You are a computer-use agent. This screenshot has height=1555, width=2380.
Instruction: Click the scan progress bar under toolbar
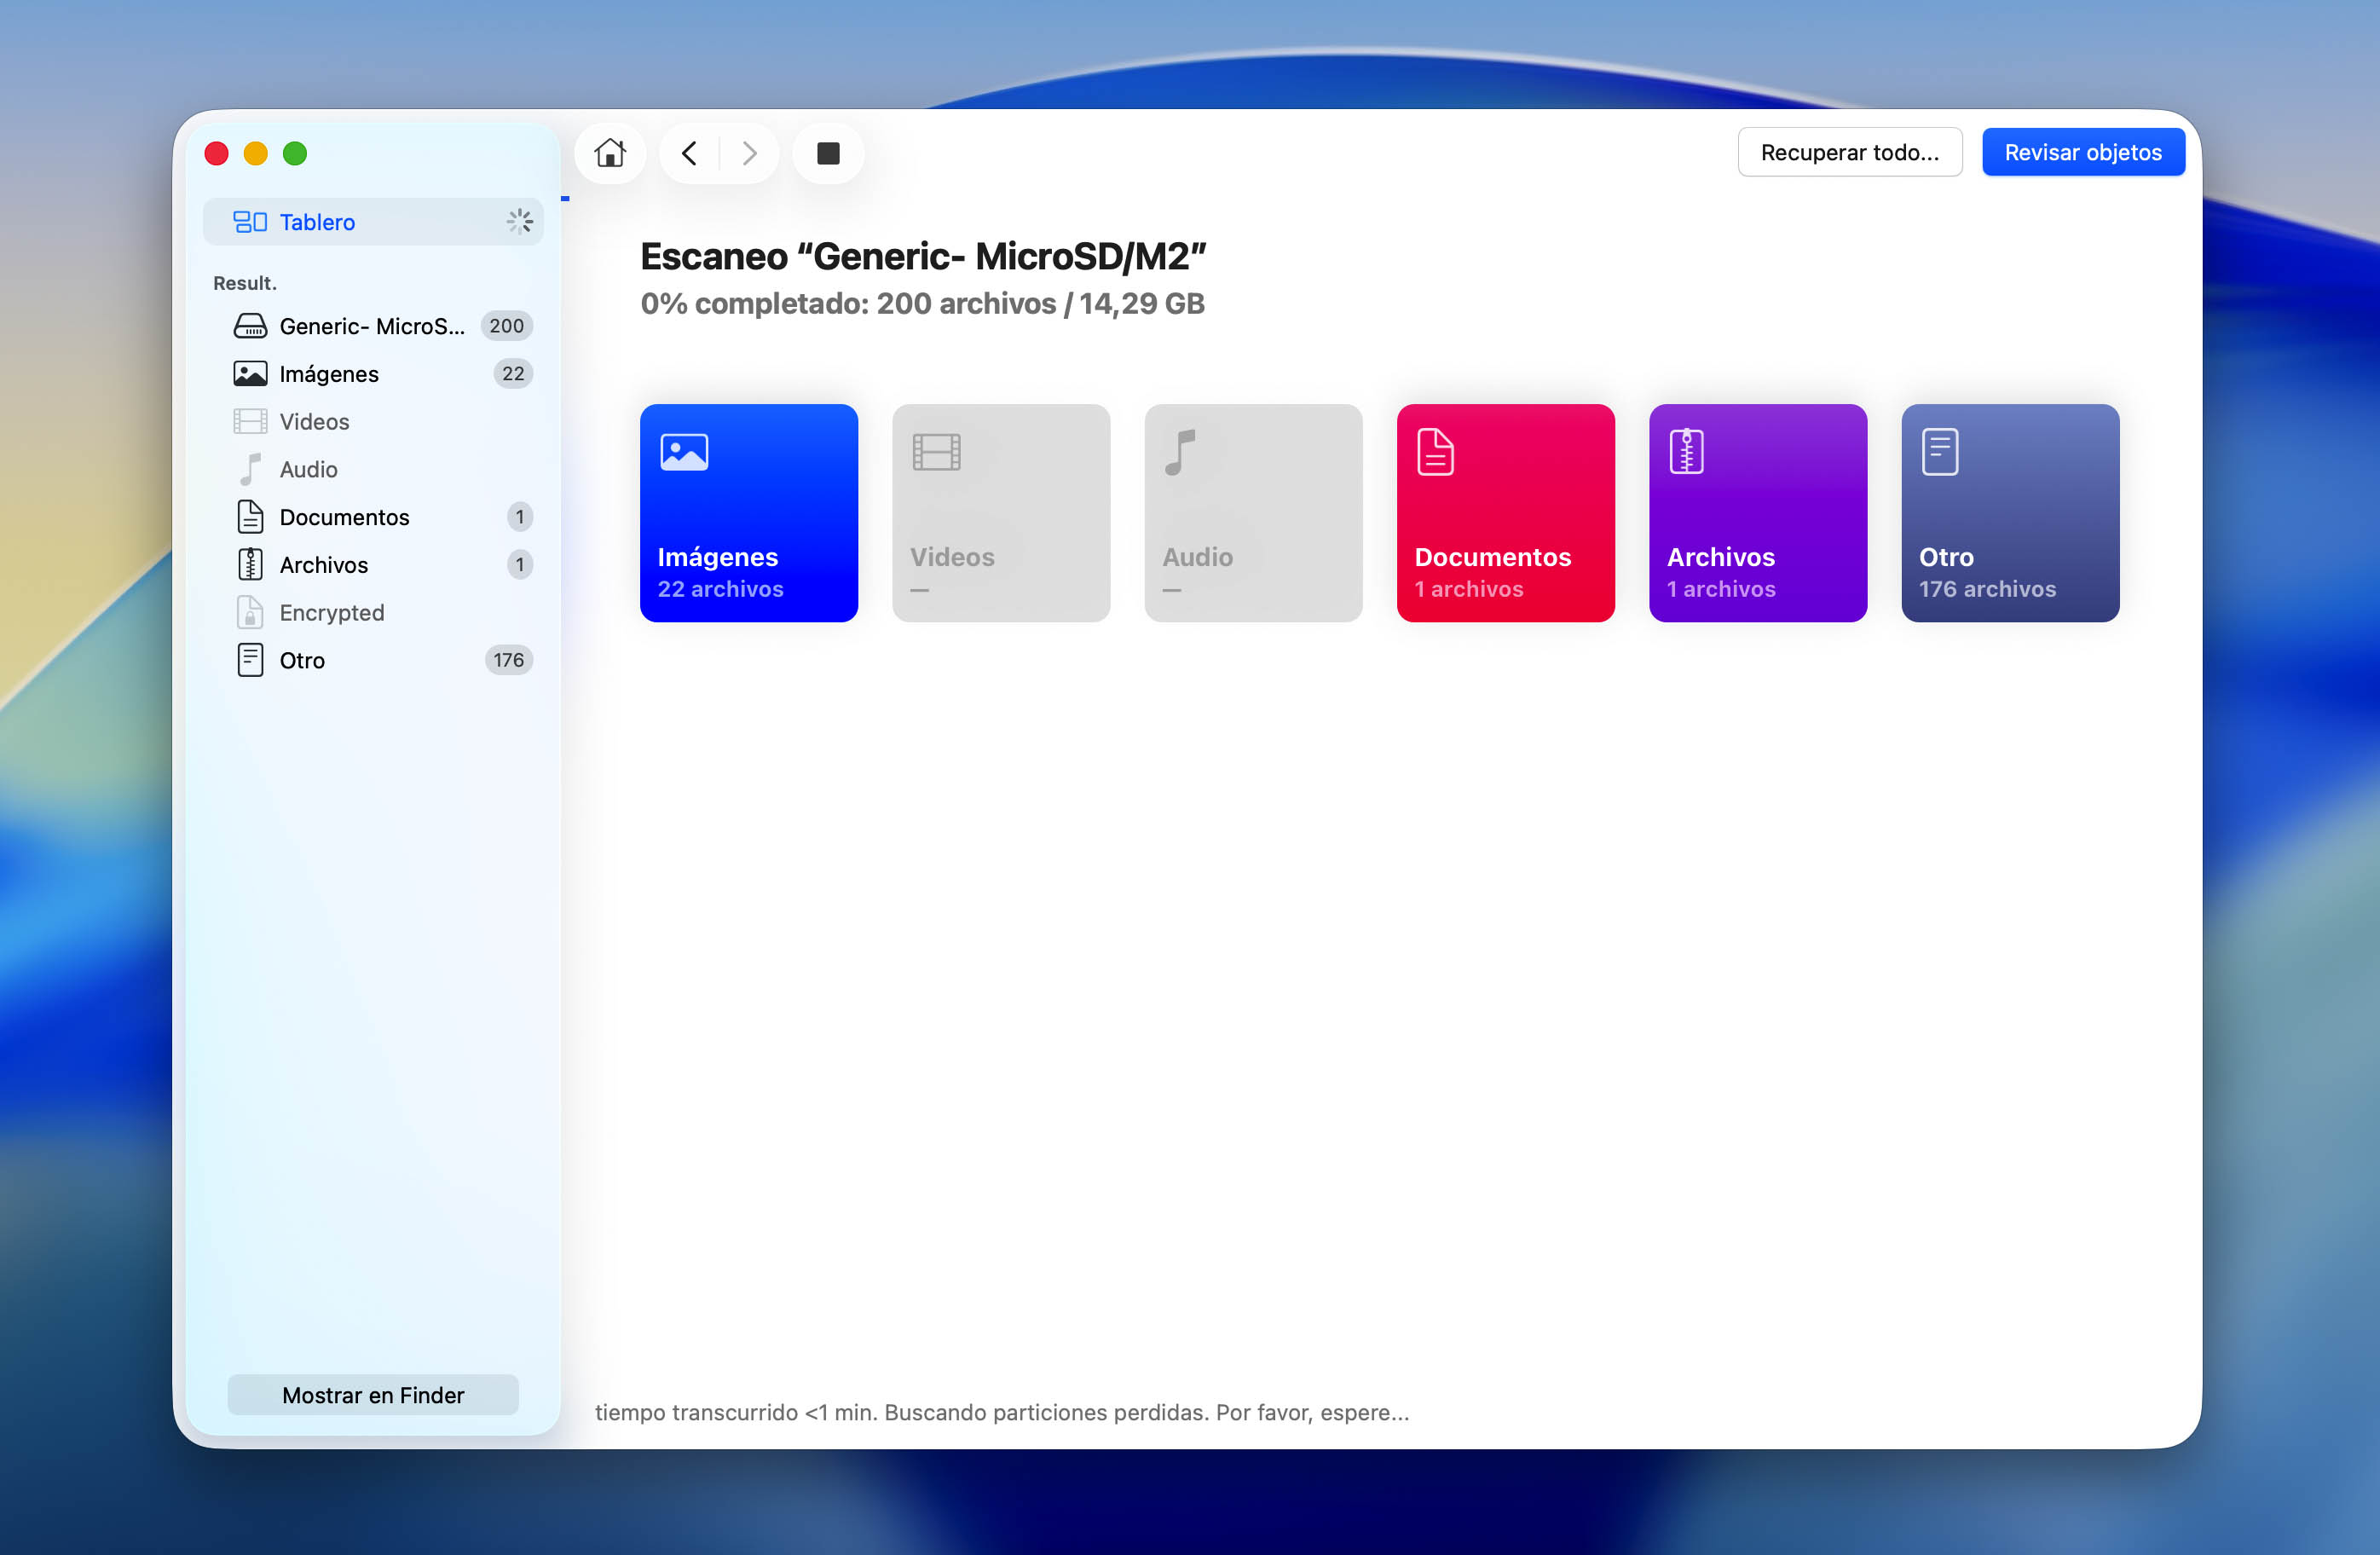point(566,199)
